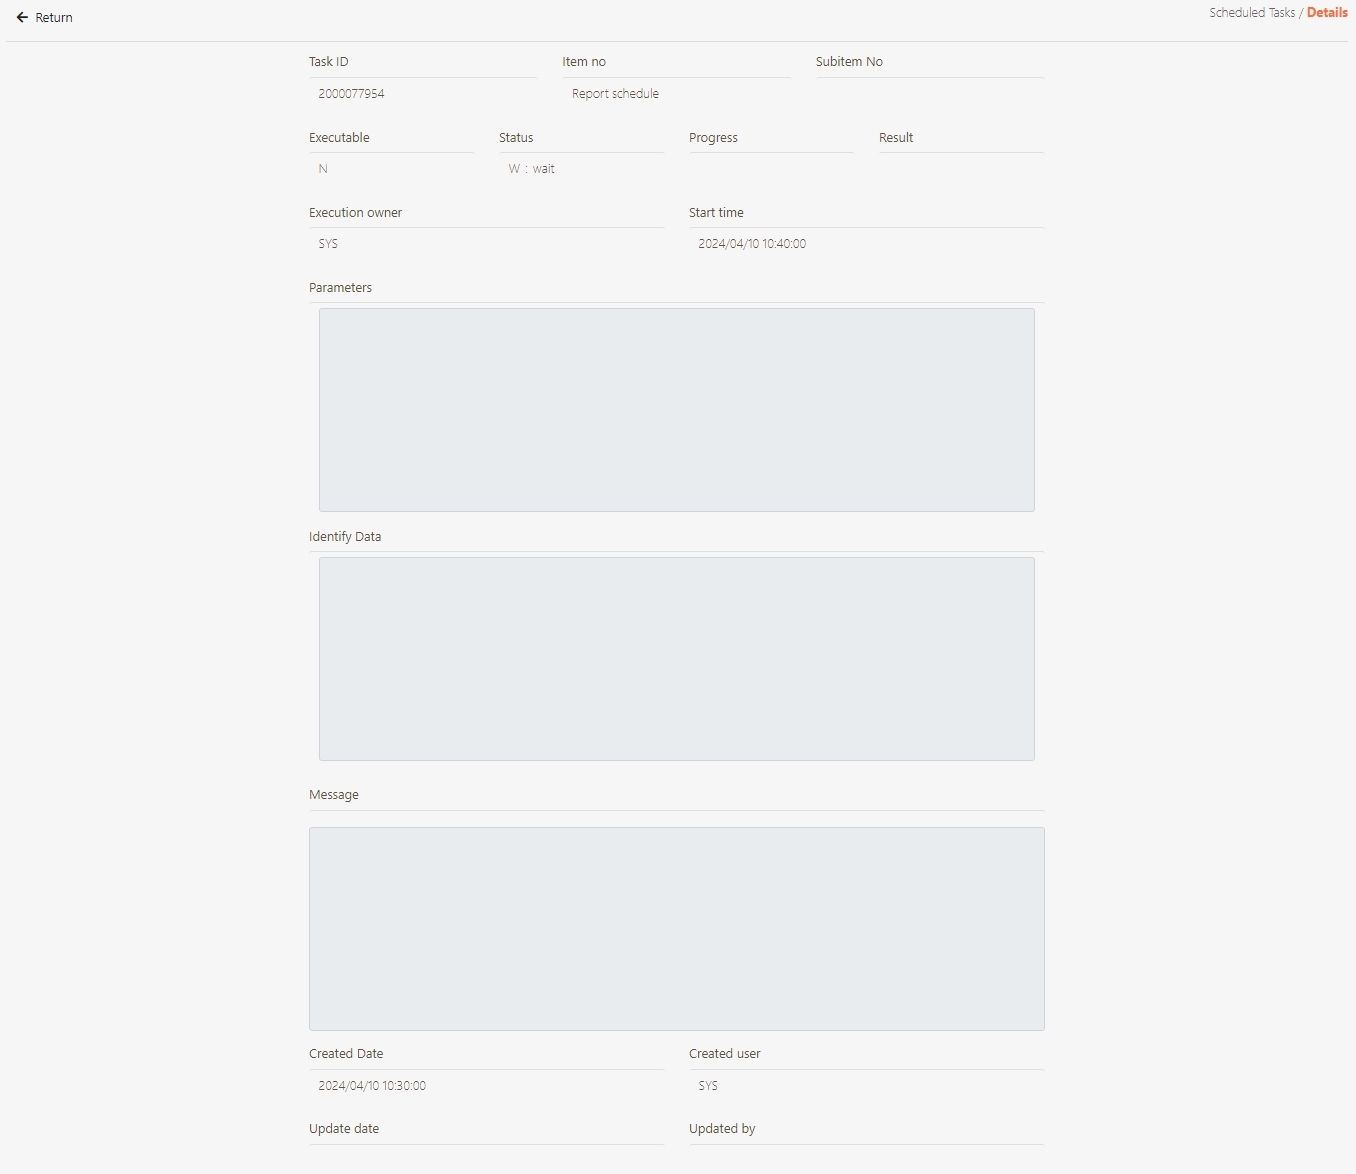The image size is (1356, 1174).
Task: Open Scheduled Tasks breadcrumb link
Action: click(1251, 13)
